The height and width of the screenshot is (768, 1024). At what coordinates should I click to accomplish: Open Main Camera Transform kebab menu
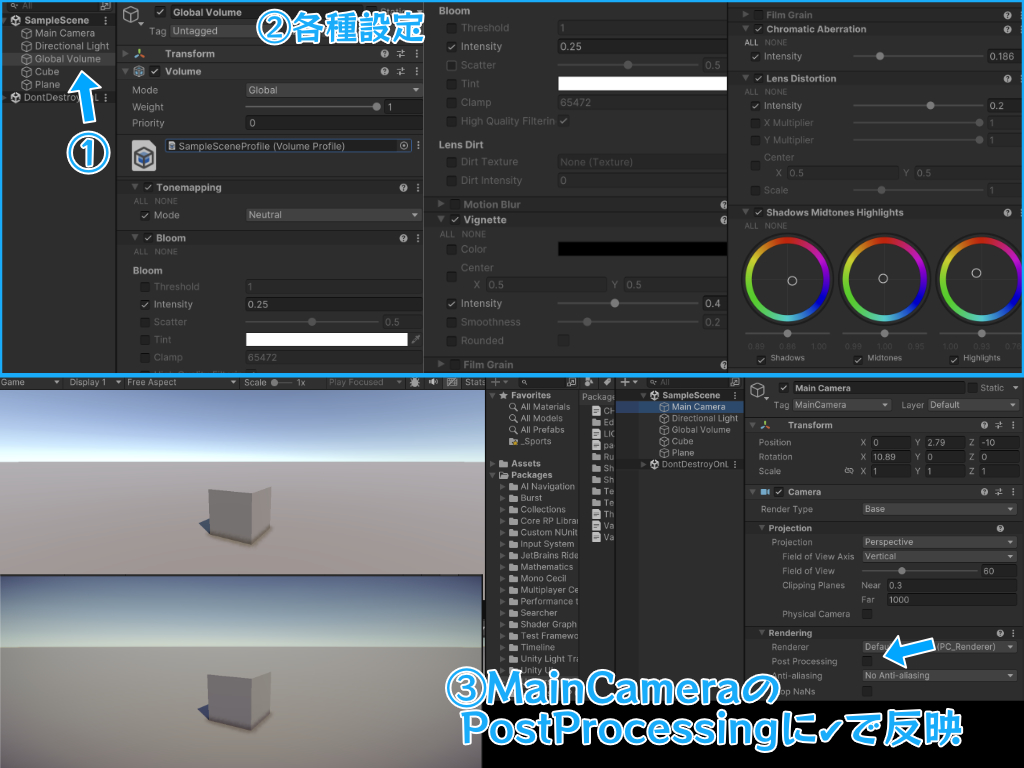pos(1013,425)
